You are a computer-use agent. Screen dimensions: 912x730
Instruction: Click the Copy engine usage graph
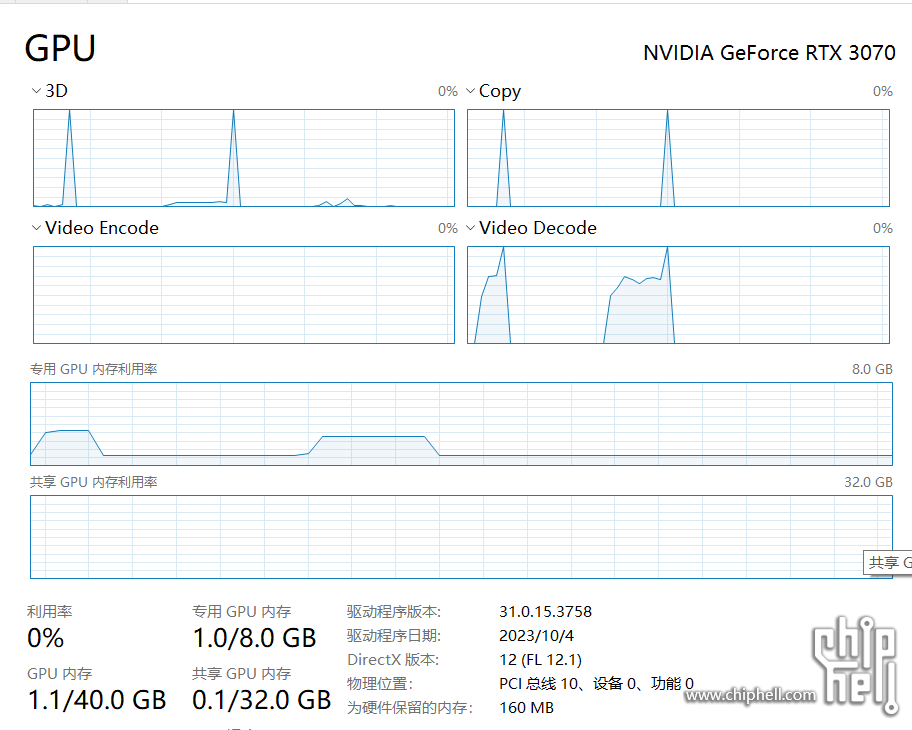pos(678,158)
